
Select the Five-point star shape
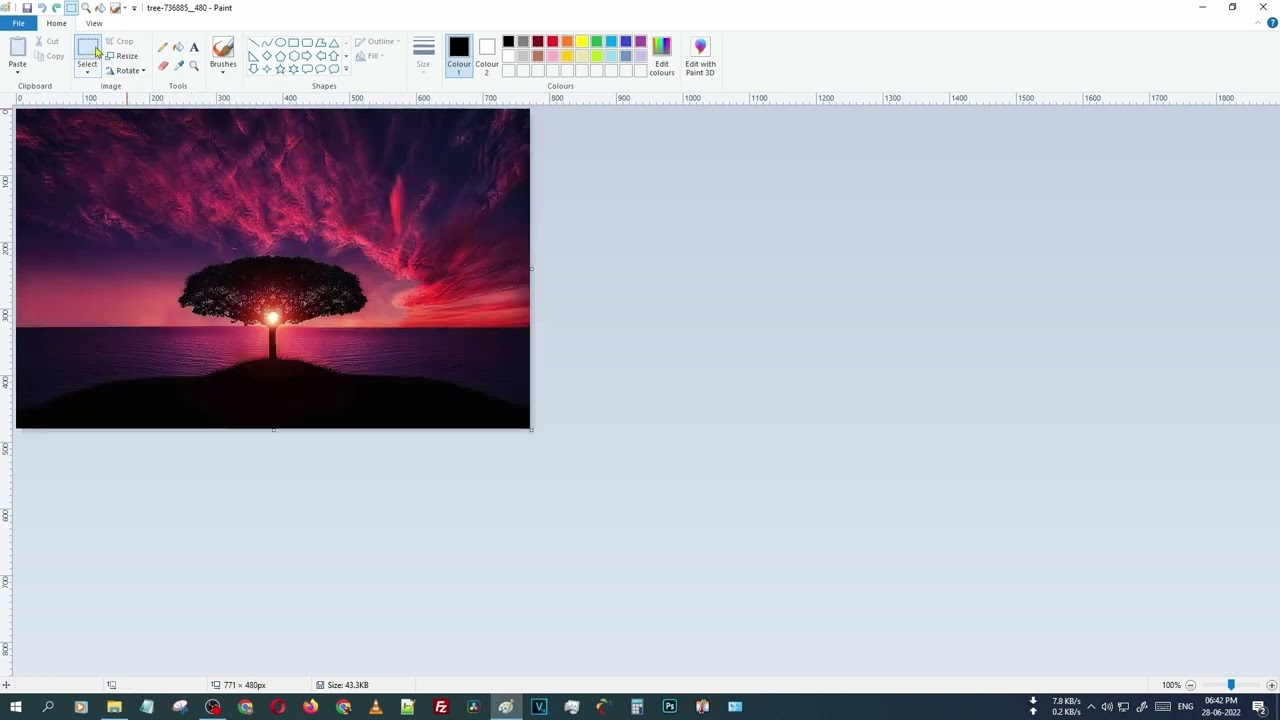(x=280, y=69)
